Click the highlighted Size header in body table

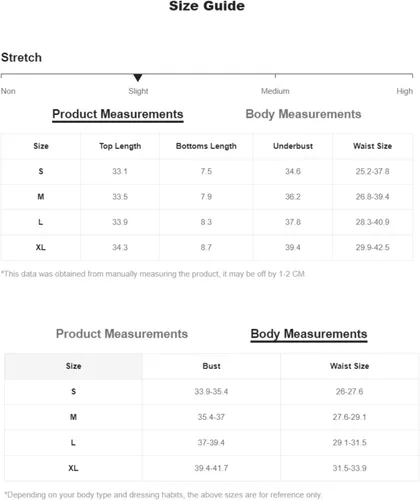tap(73, 366)
